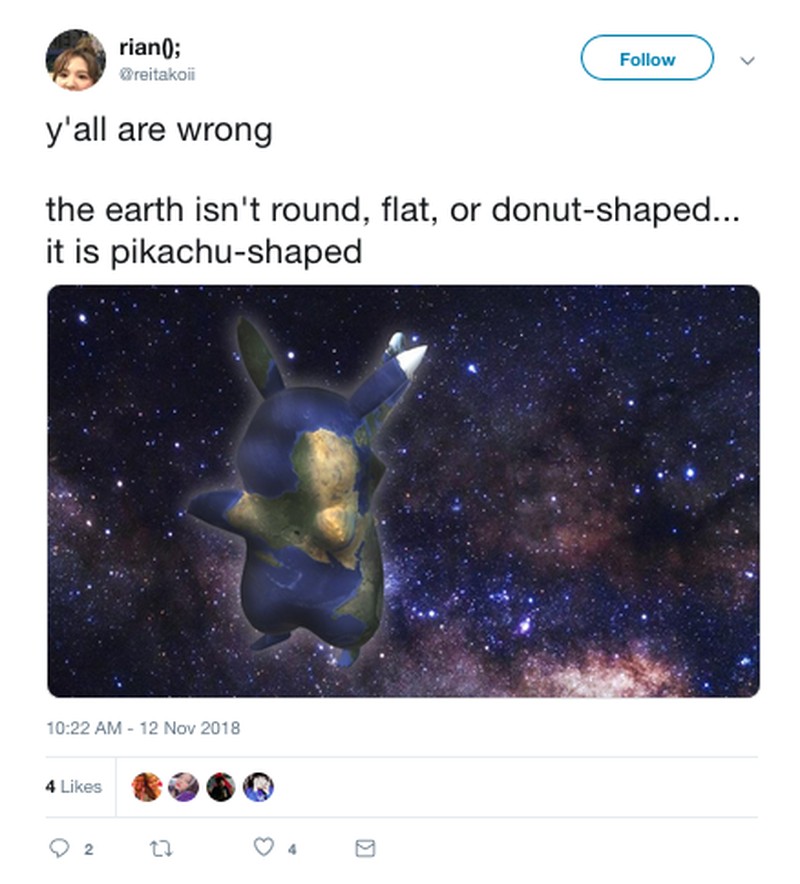The height and width of the screenshot is (884, 800).
Task: Click the "it is pikachu-shaped" text line
Action: click(x=204, y=251)
